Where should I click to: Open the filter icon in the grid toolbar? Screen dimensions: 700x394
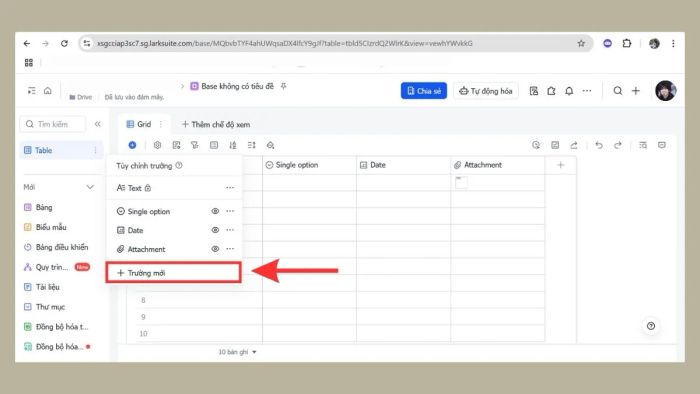[195, 145]
